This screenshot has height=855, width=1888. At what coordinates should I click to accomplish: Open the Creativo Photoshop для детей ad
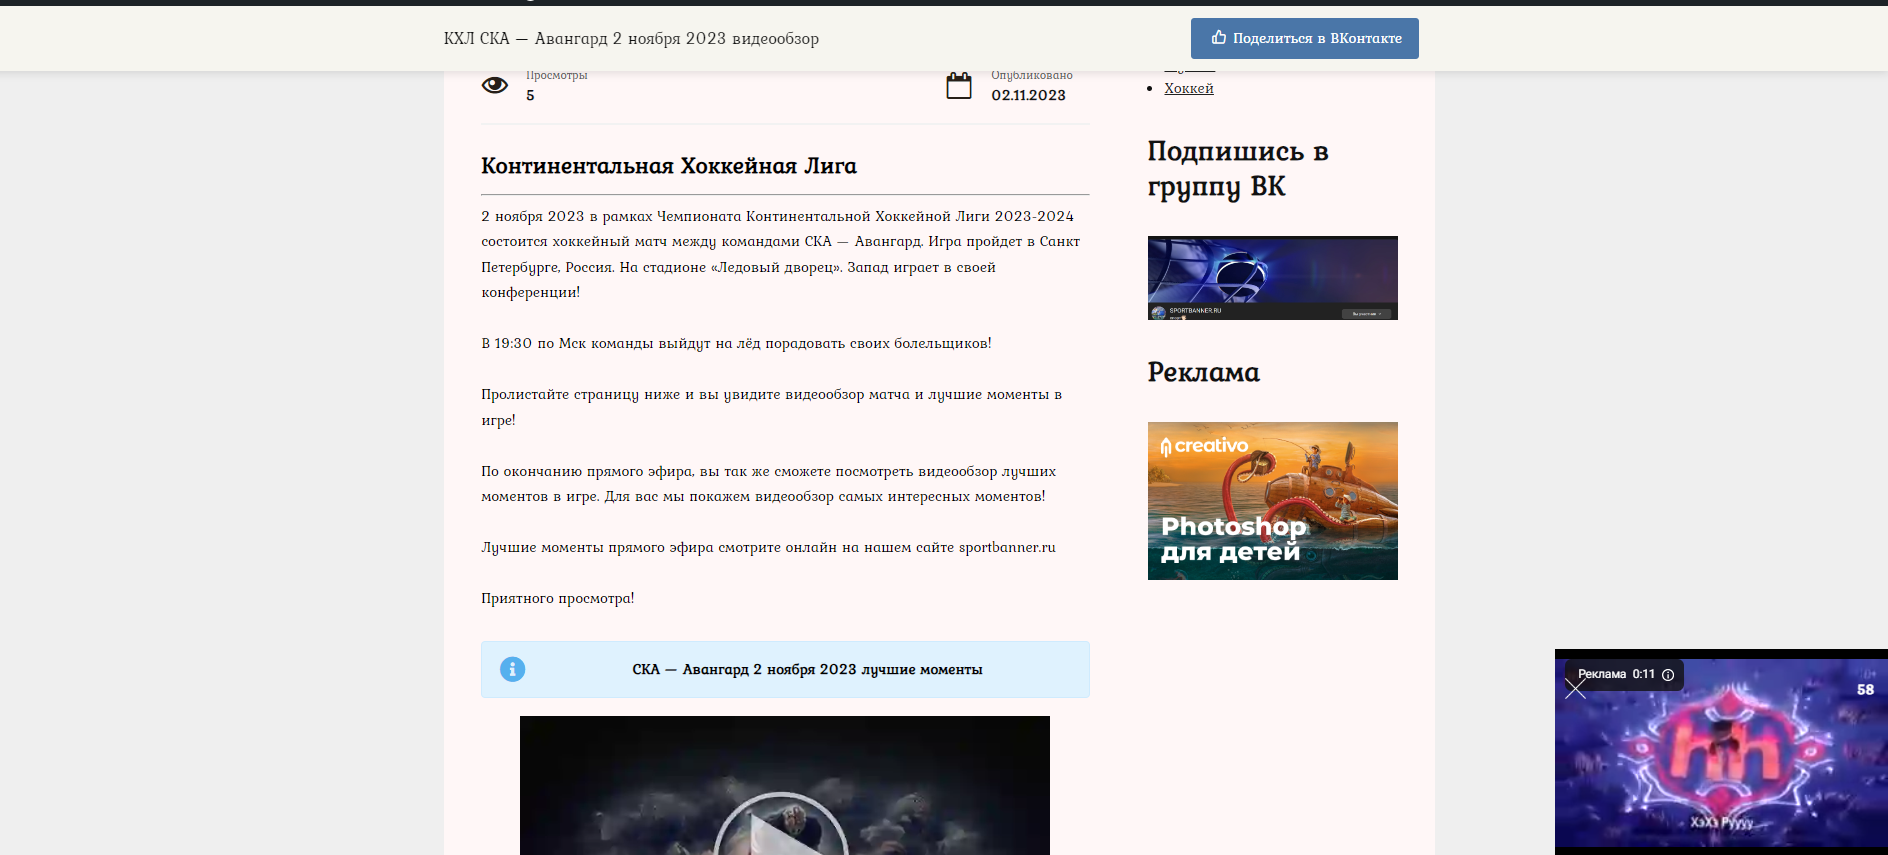click(x=1273, y=501)
